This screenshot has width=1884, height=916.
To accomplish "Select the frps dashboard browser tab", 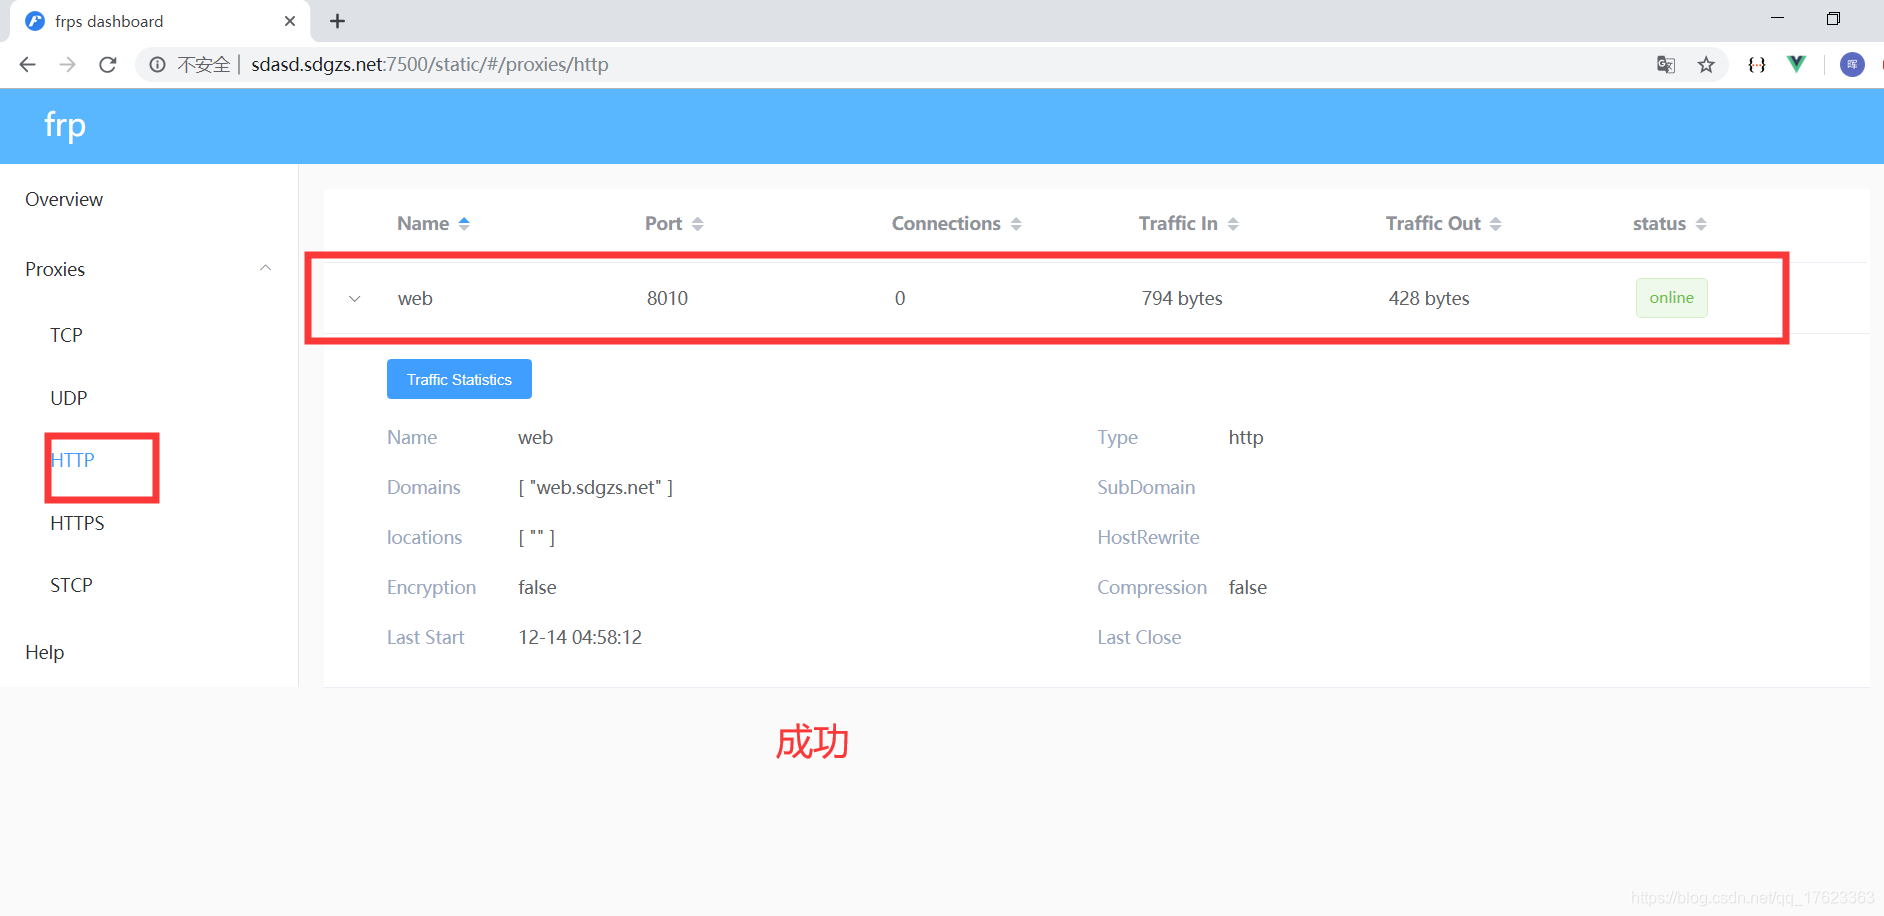I will click(x=160, y=21).
